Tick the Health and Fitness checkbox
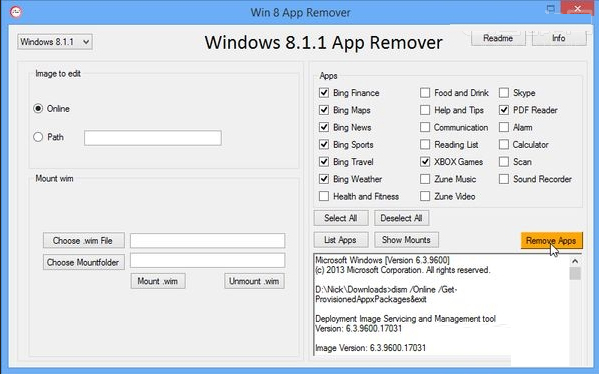599x374 pixels. tap(324, 196)
